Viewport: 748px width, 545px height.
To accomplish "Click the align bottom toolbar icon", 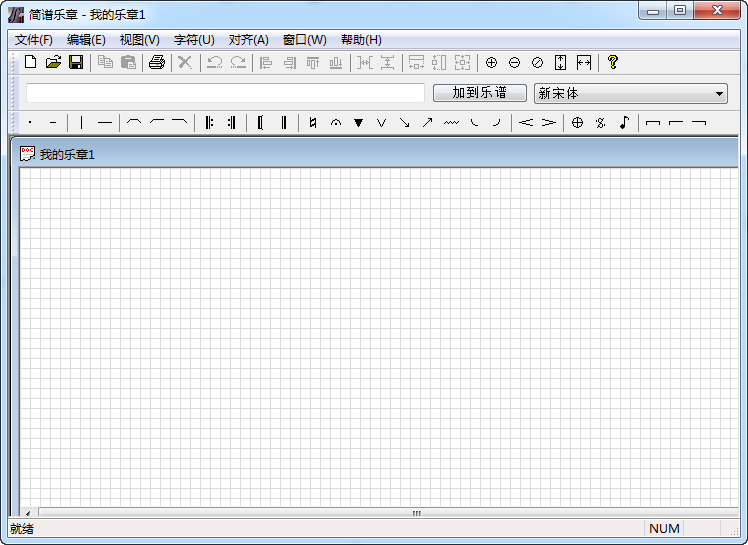I will (336, 62).
